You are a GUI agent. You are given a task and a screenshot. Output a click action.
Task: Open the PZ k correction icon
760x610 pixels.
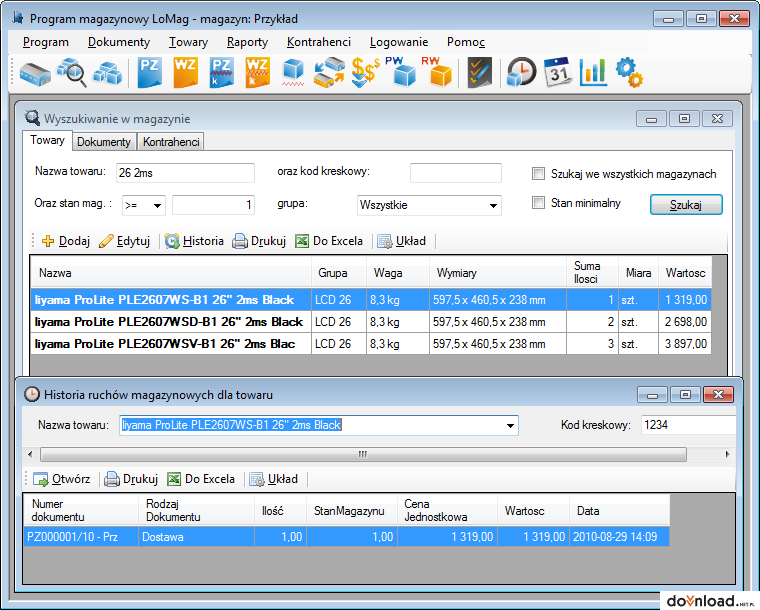click(222, 73)
